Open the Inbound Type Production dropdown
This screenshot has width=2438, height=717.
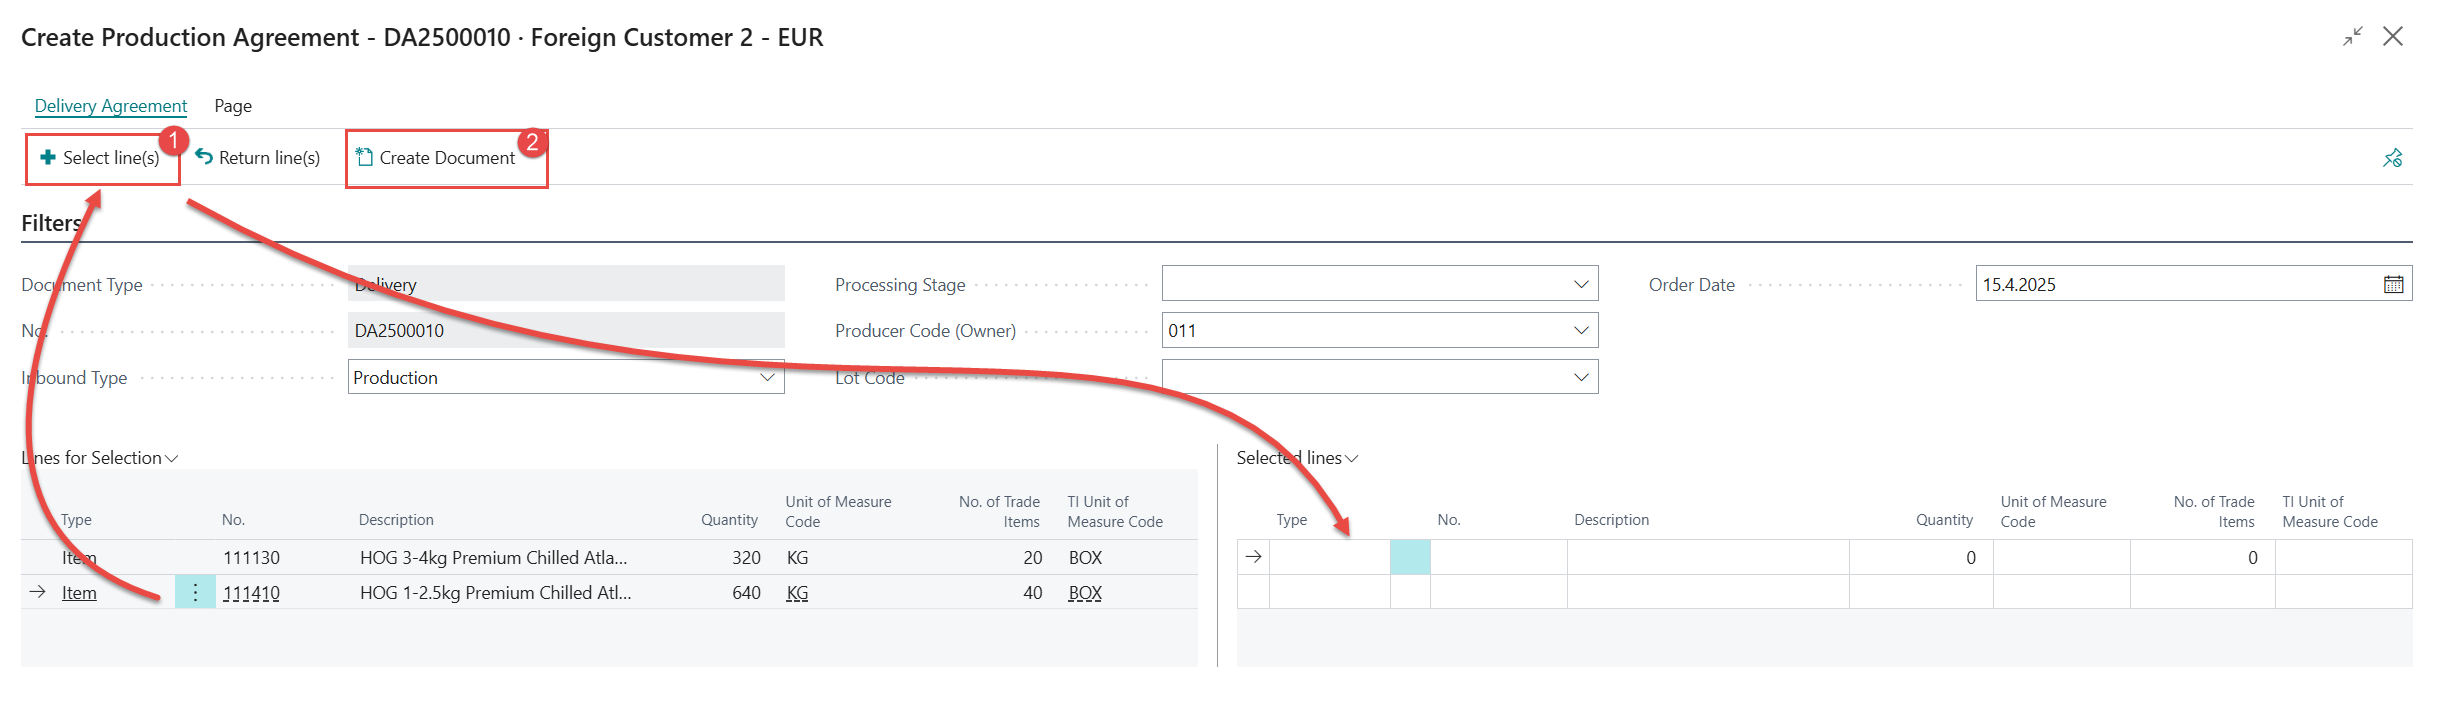pos(767,378)
